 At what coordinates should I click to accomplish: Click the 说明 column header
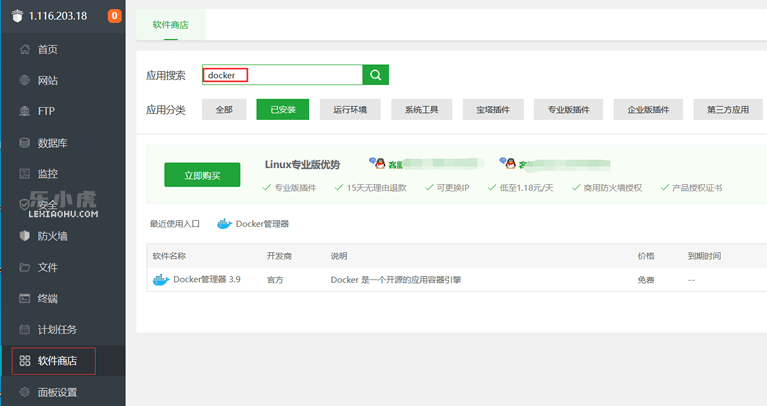tap(339, 256)
